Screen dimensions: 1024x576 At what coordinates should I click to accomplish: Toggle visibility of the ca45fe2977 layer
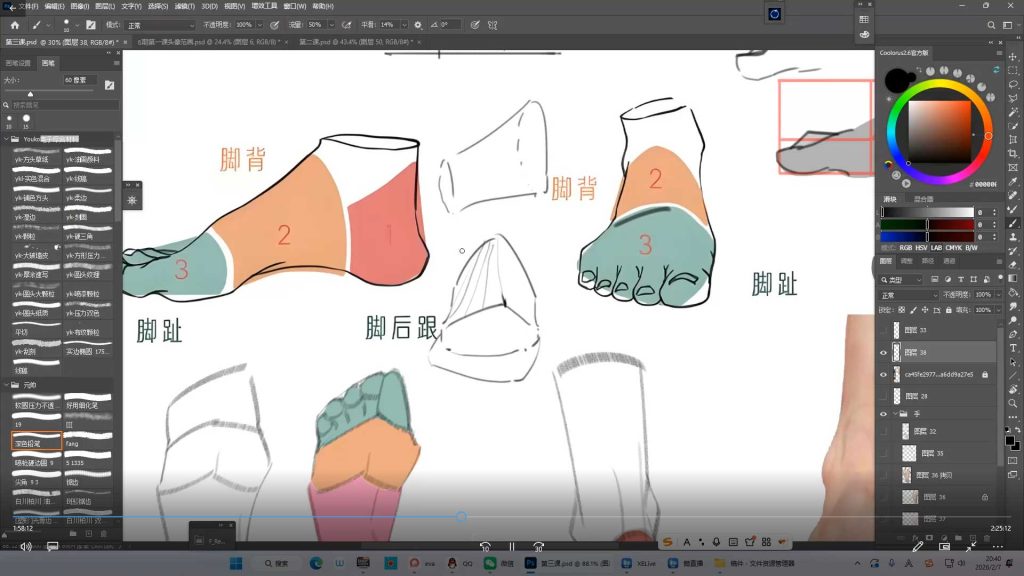(x=884, y=374)
